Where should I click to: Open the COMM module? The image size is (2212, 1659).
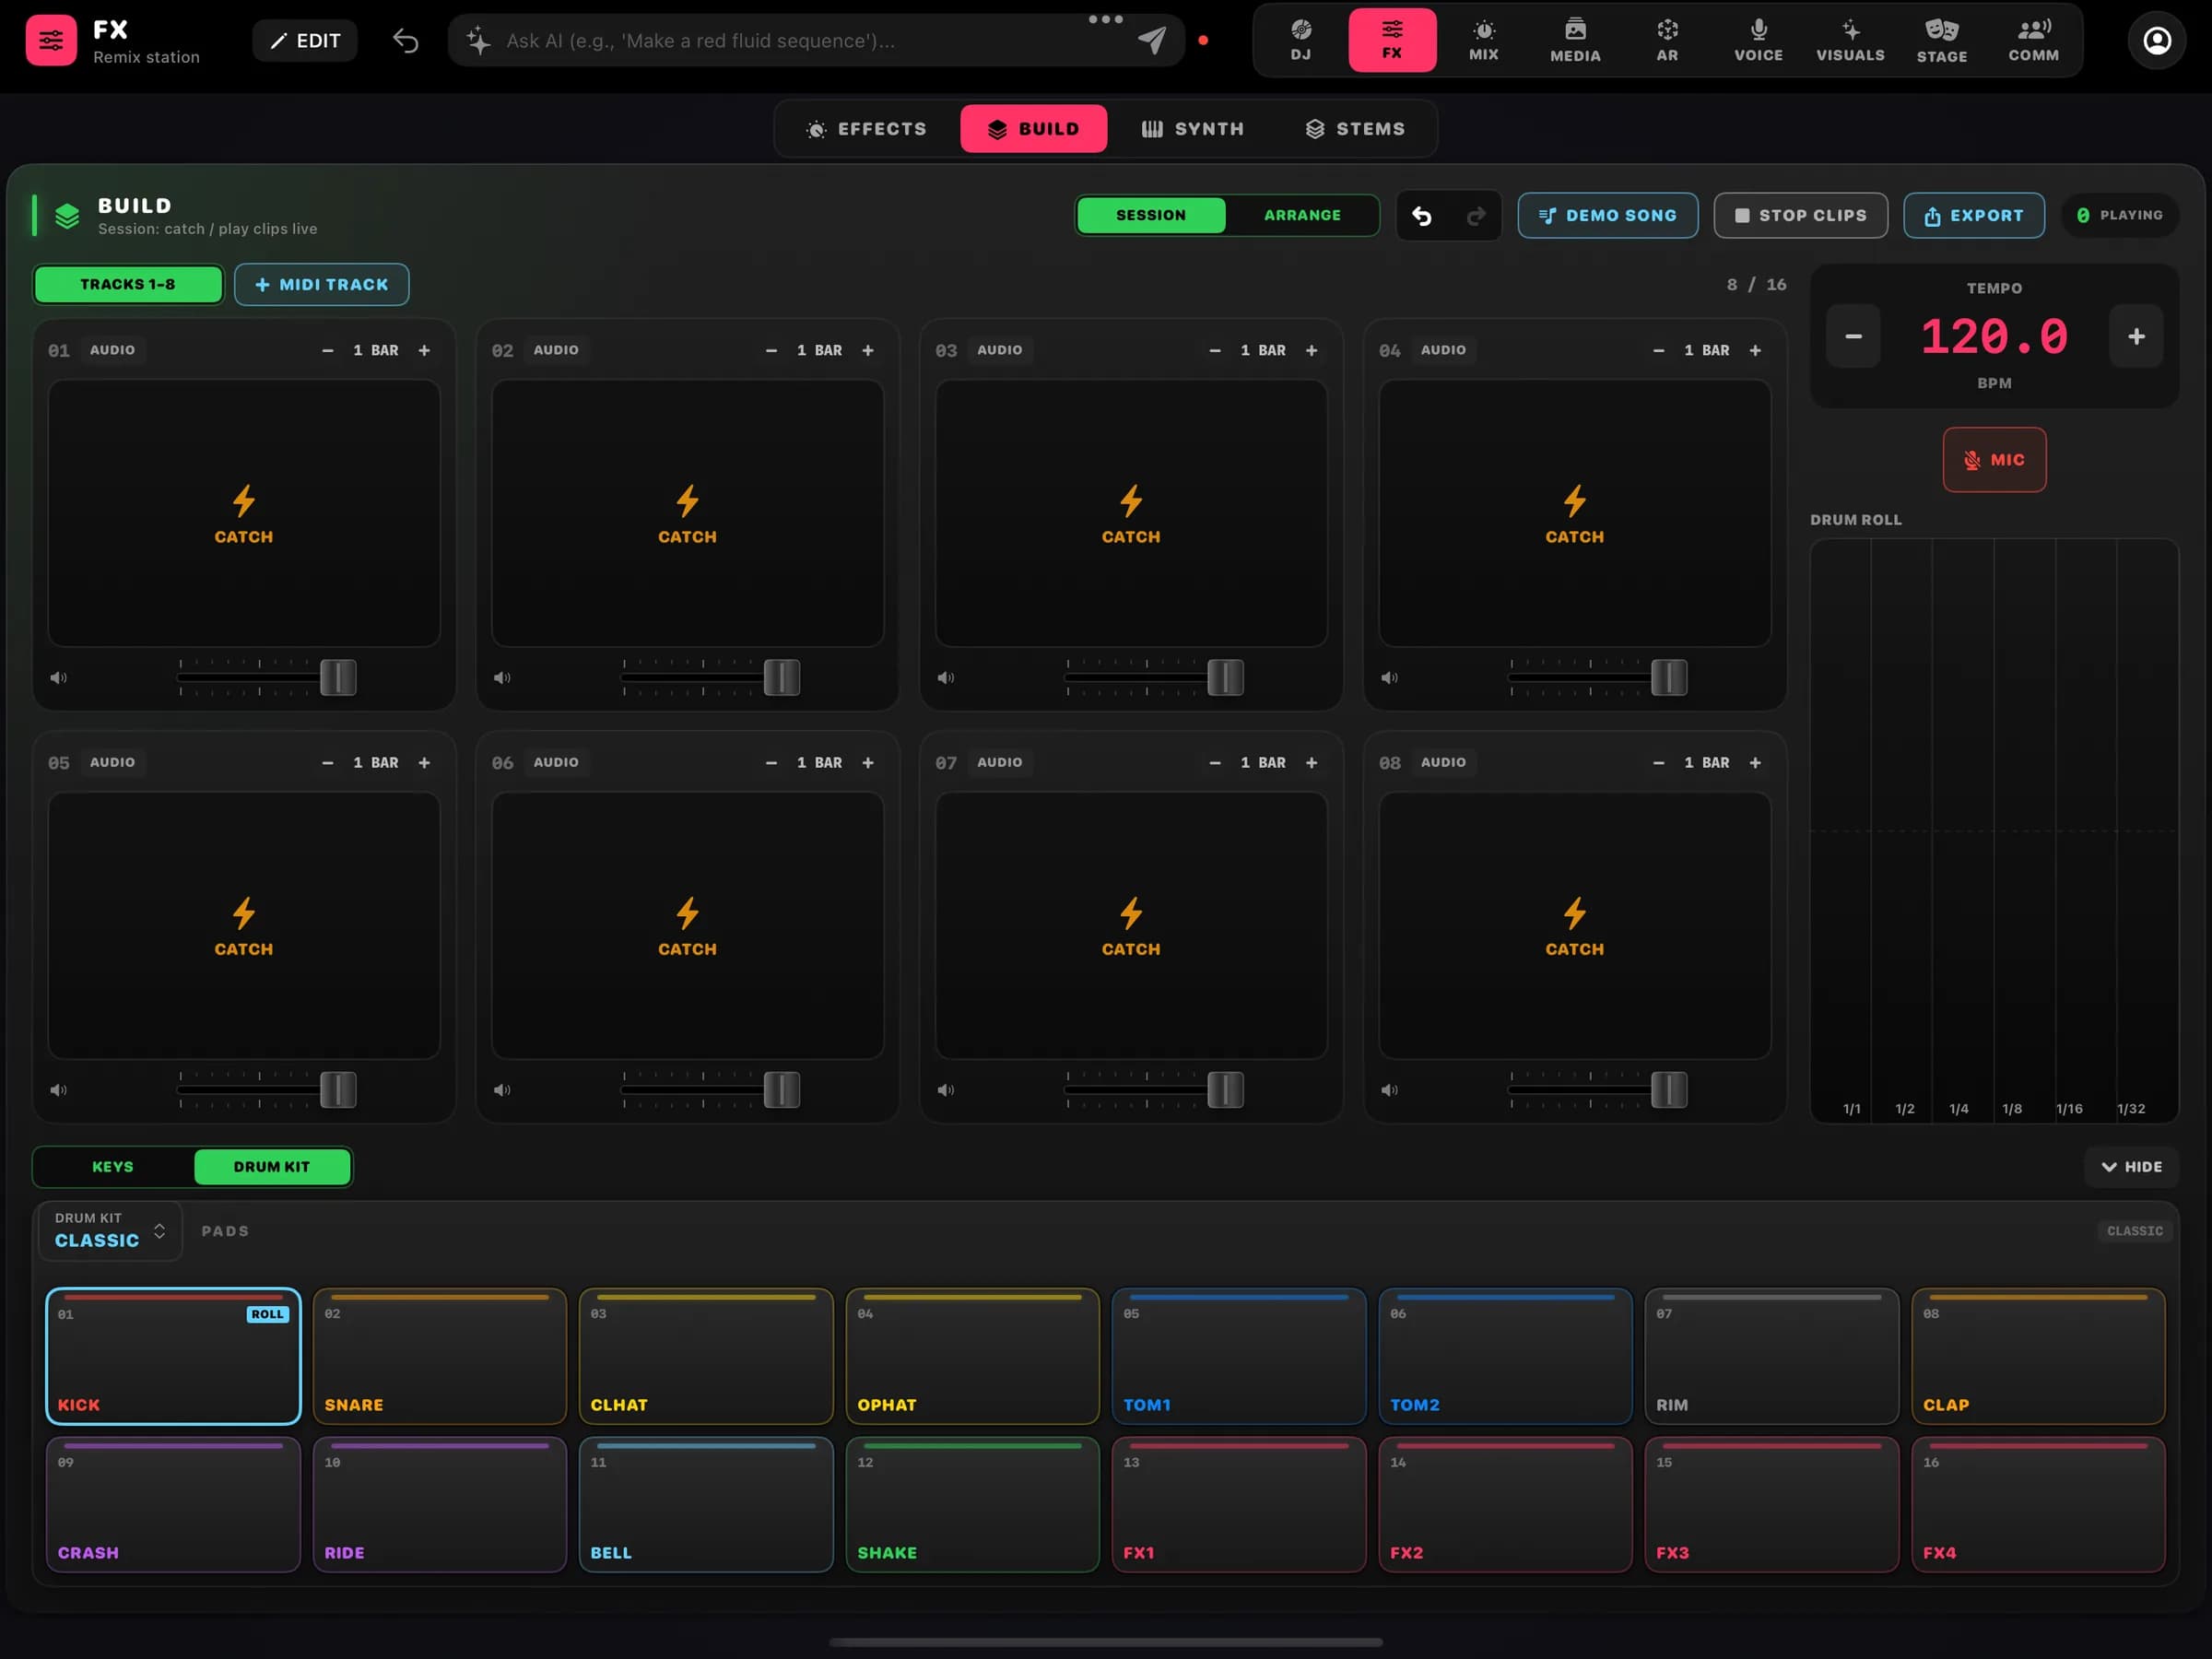coord(2033,40)
